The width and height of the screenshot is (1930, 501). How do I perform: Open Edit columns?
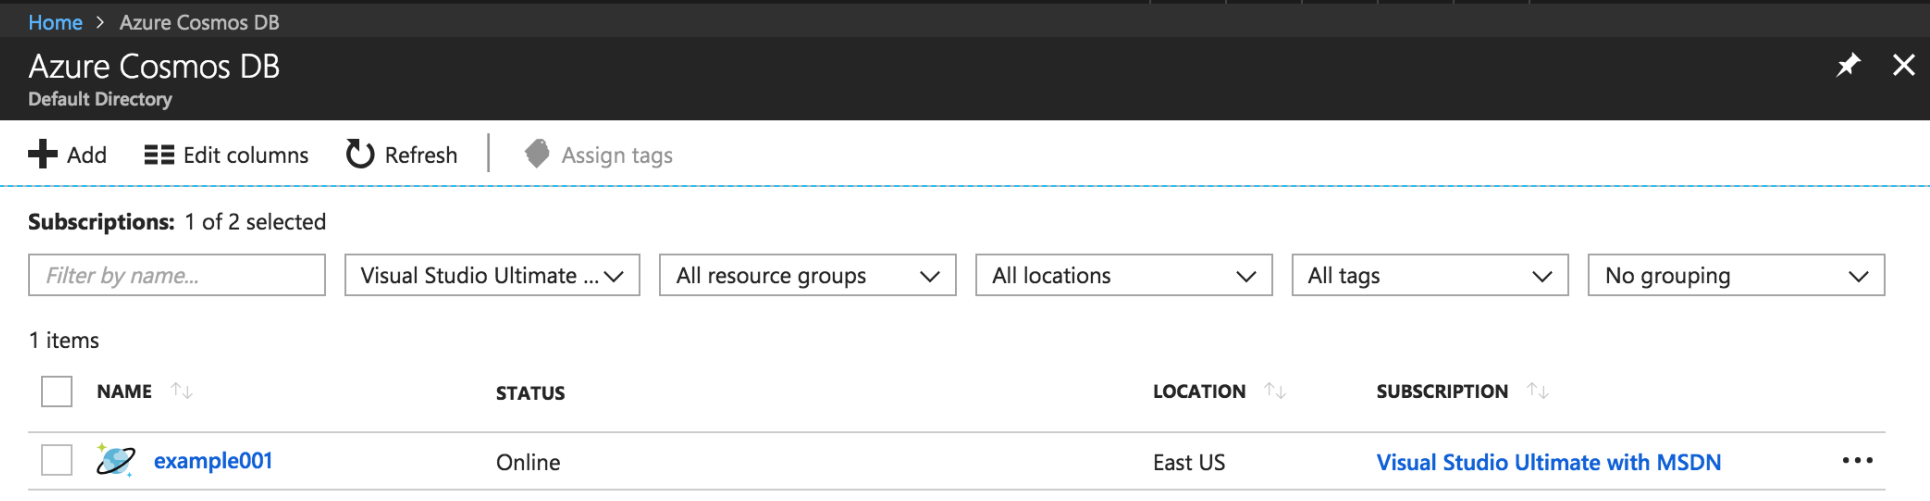click(226, 155)
